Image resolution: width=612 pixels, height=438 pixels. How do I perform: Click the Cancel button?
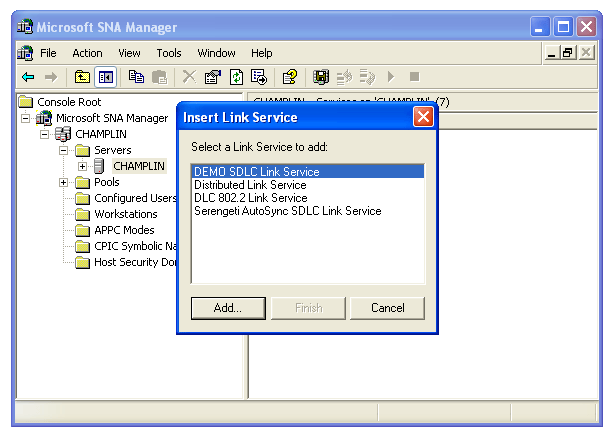click(x=387, y=308)
